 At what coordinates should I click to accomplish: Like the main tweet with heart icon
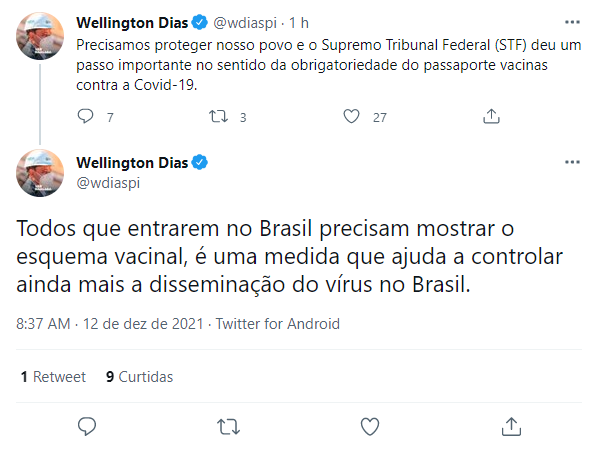[370, 426]
